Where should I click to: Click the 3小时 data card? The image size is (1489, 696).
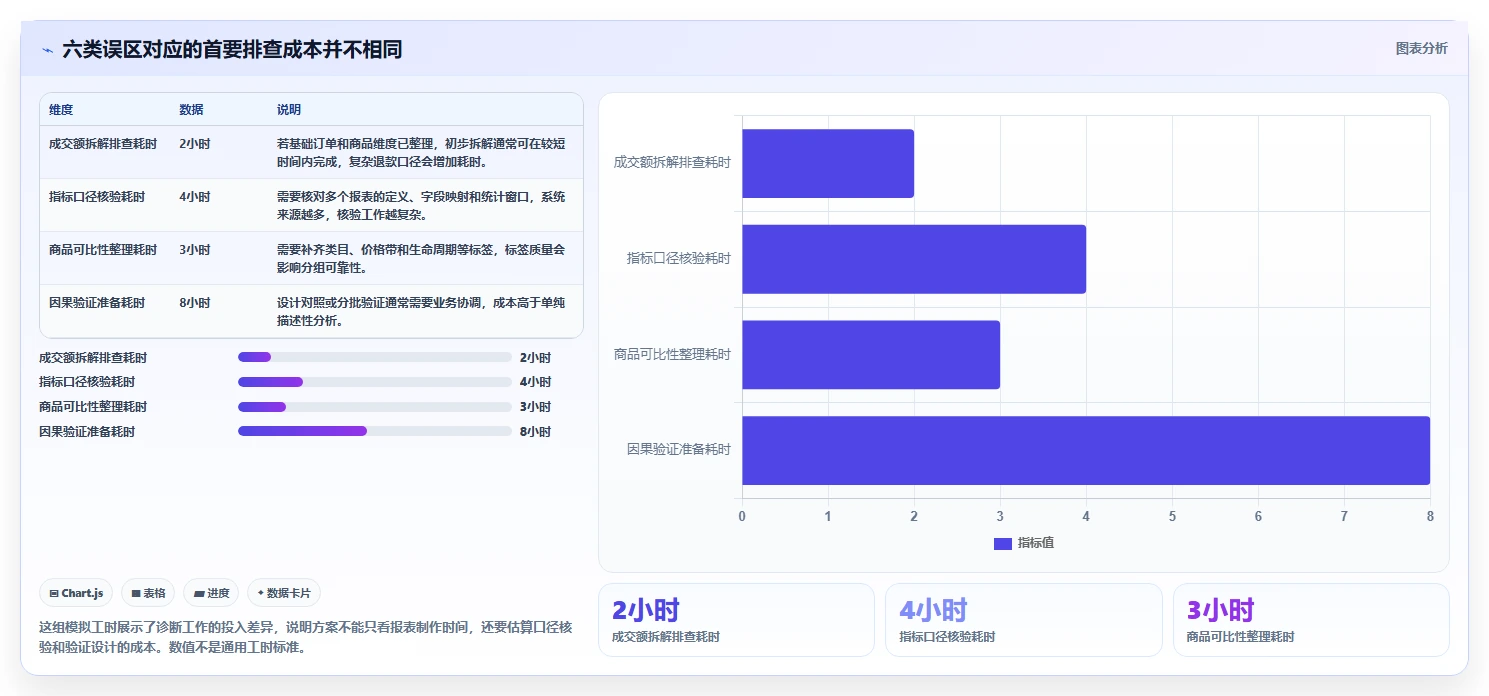(1311, 620)
